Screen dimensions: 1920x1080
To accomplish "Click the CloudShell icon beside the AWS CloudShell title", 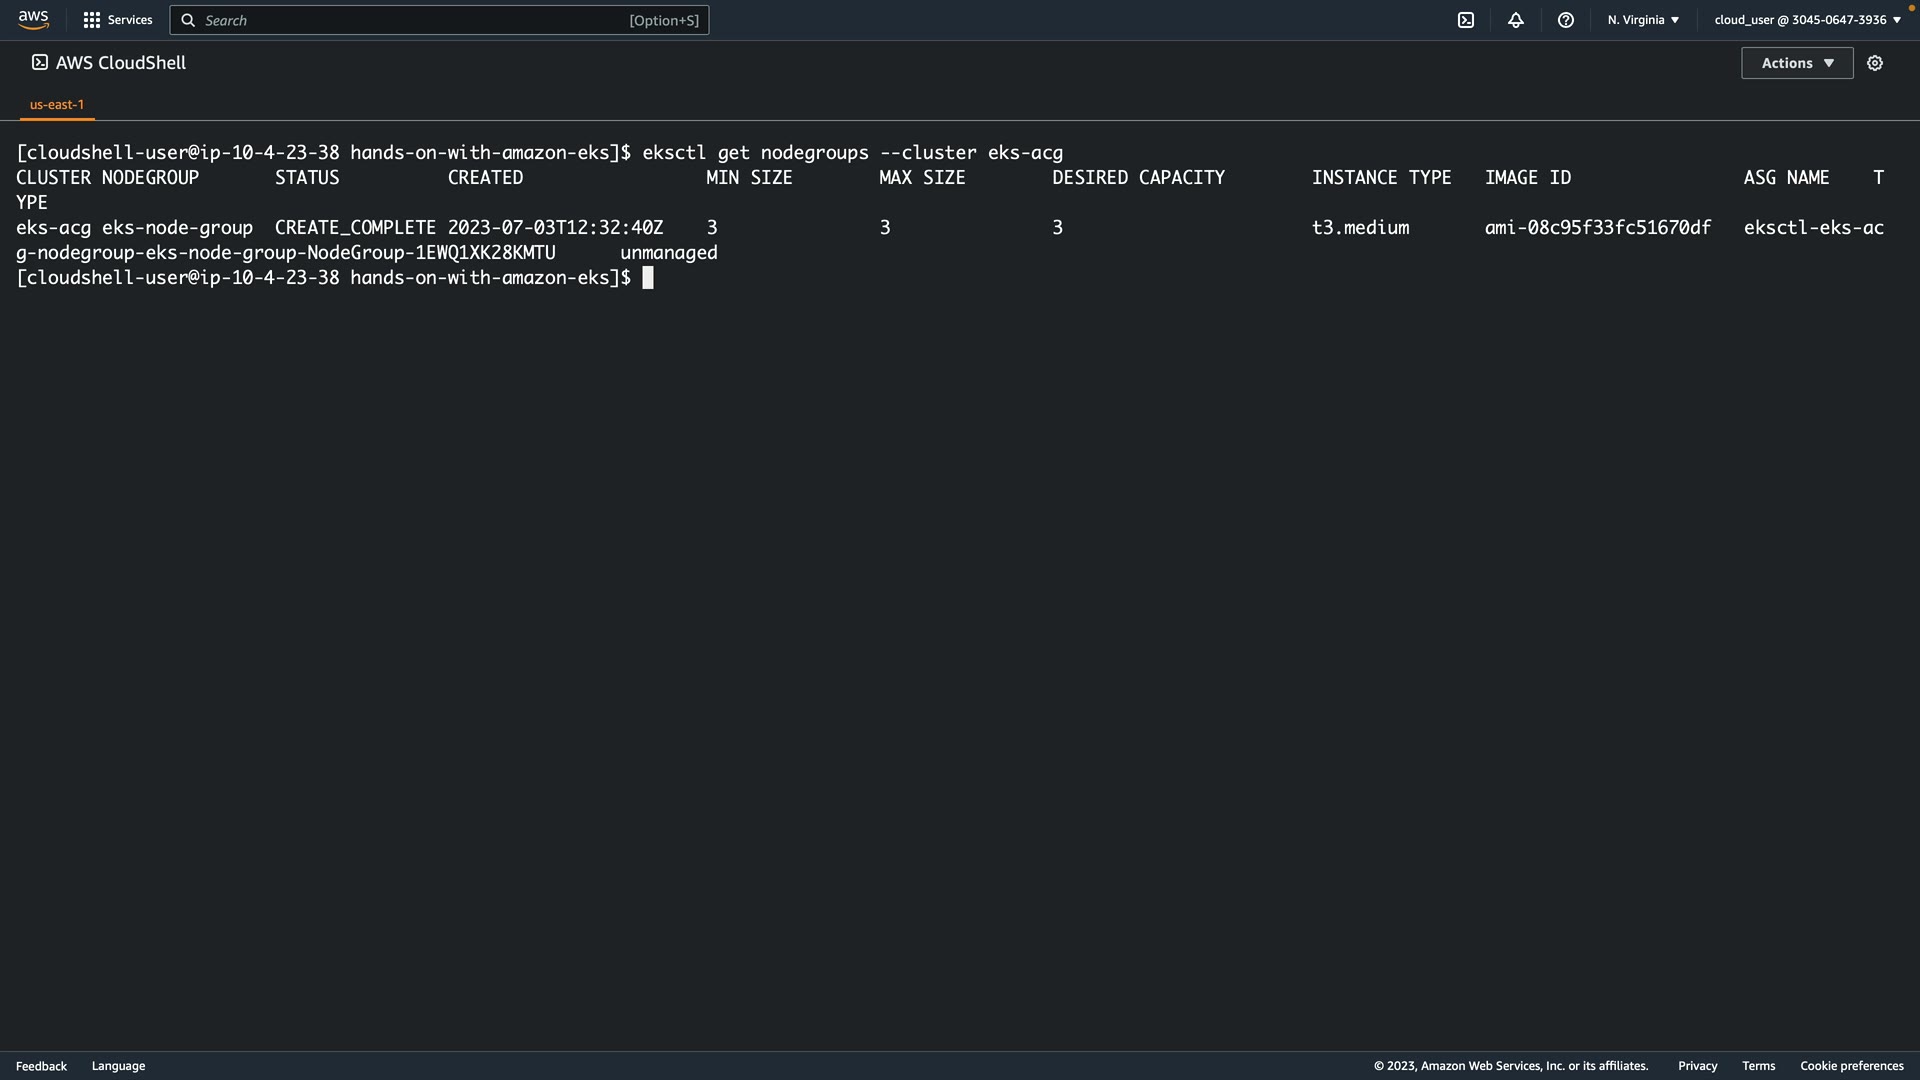I will (x=40, y=63).
